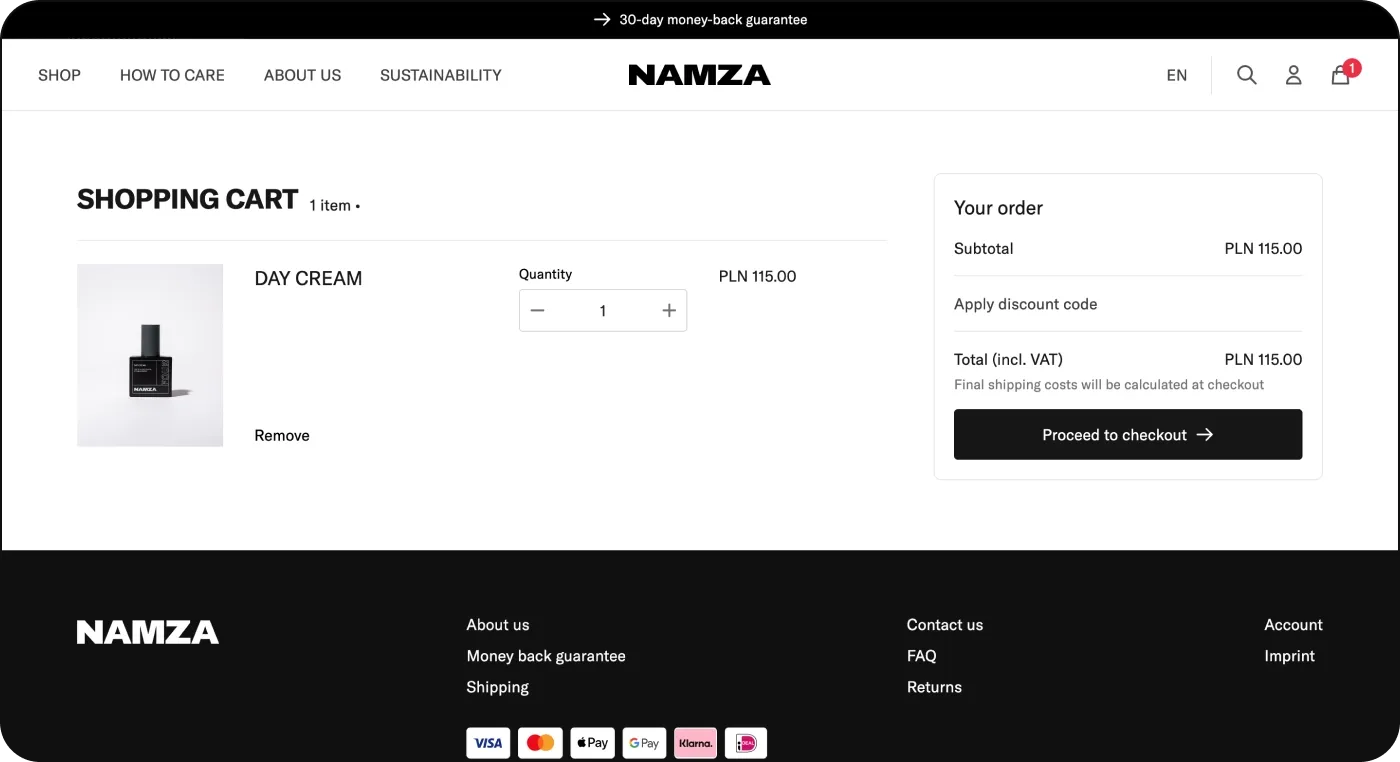
Task: Open the shopping cart icon with badge
Action: [x=1341, y=74]
